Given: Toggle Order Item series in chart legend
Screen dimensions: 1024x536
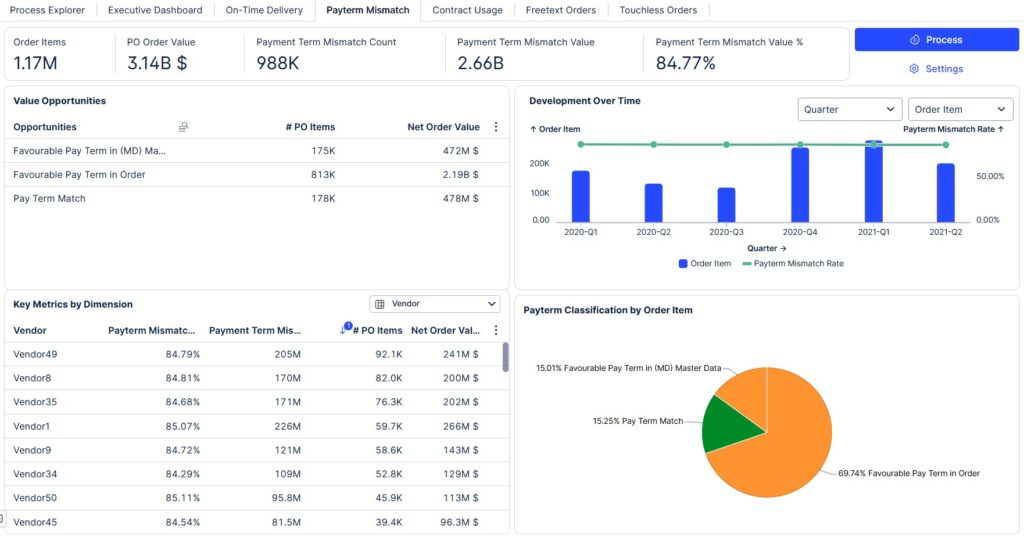Looking at the screenshot, I should pyautogui.click(x=705, y=264).
